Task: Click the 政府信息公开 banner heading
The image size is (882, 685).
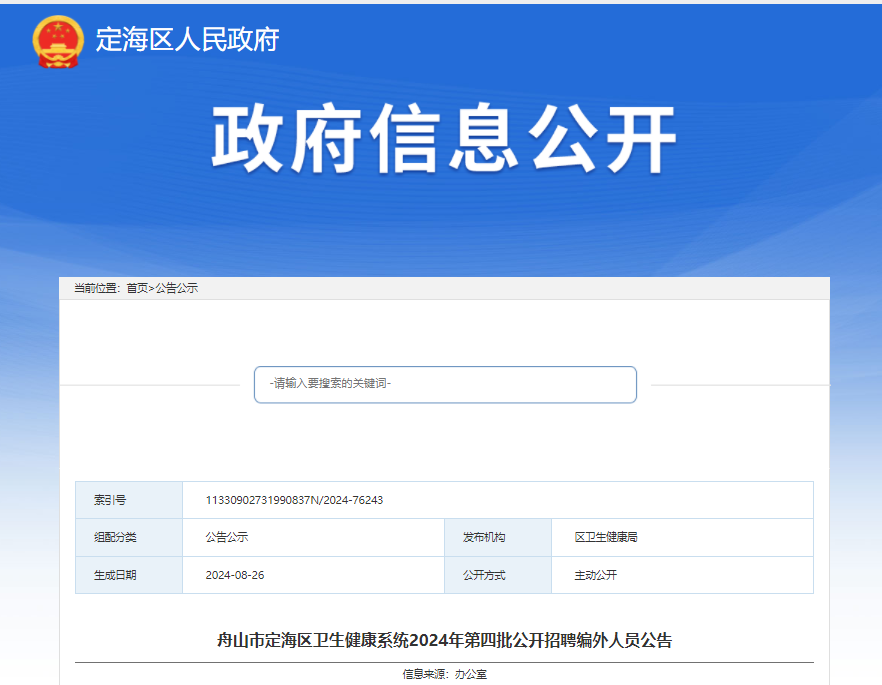Action: pos(444,138)
